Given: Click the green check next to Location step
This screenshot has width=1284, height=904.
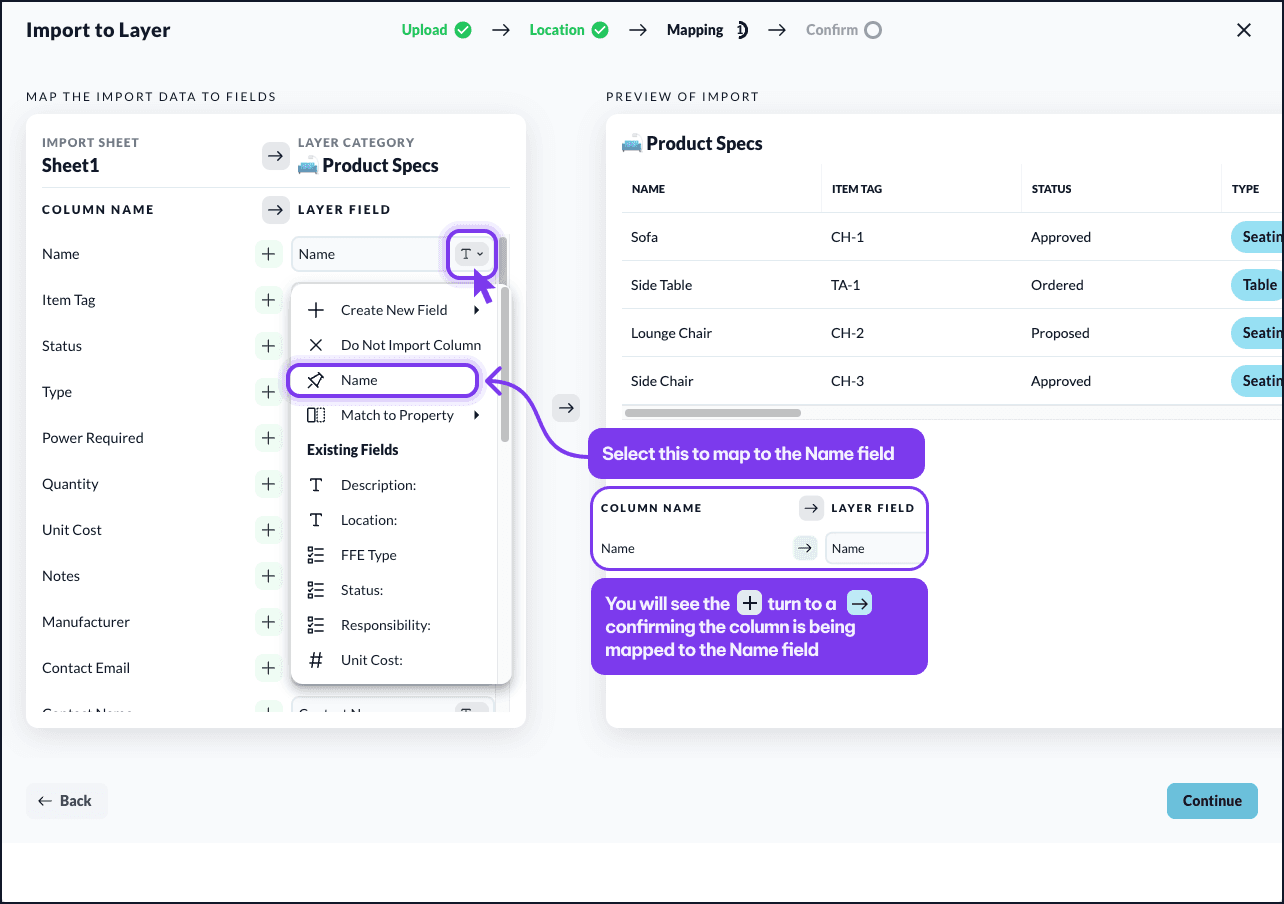Looking at the screenshot, I should (600, 30).
